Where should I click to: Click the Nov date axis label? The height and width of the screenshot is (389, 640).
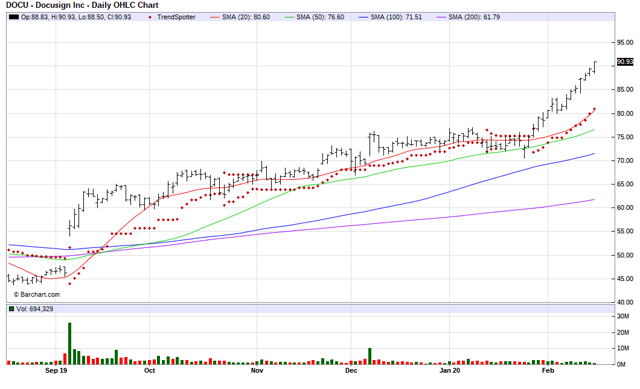click(257, 371)
